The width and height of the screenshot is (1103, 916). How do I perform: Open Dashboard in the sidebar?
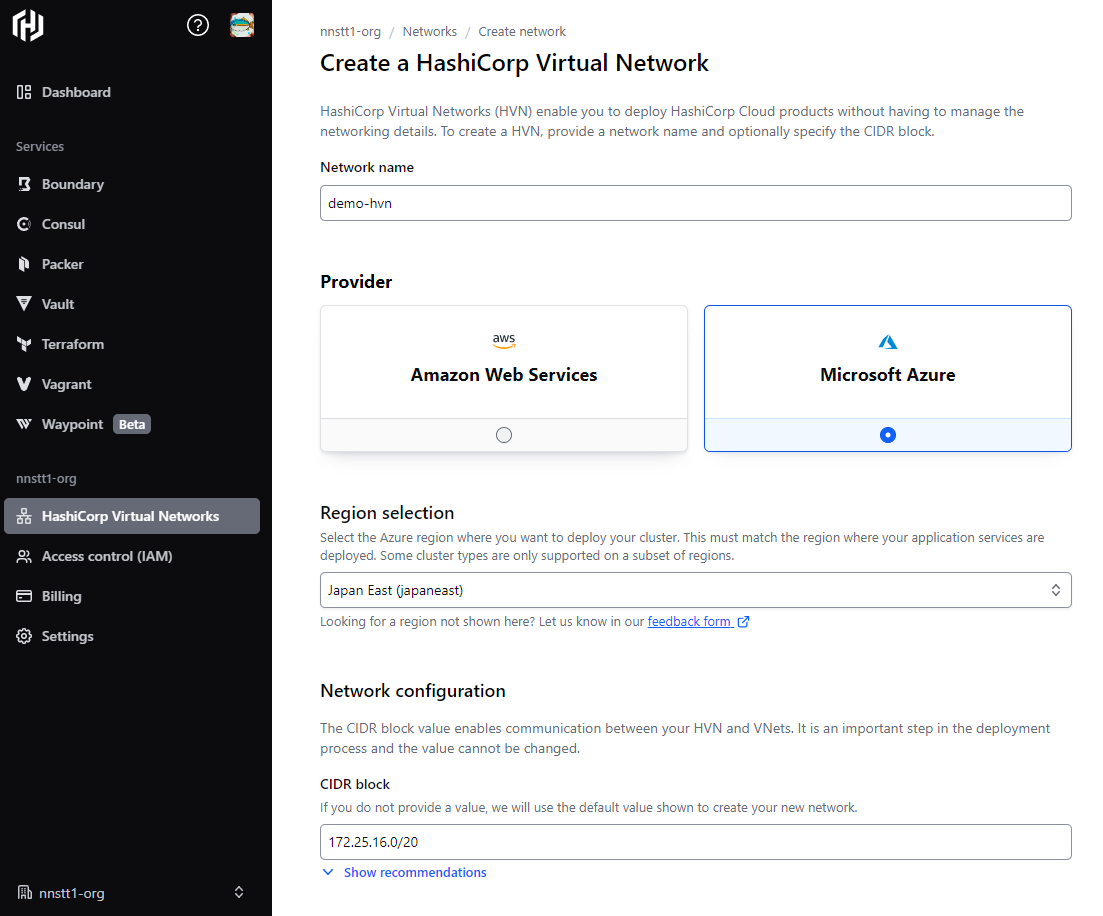(76, 92)
